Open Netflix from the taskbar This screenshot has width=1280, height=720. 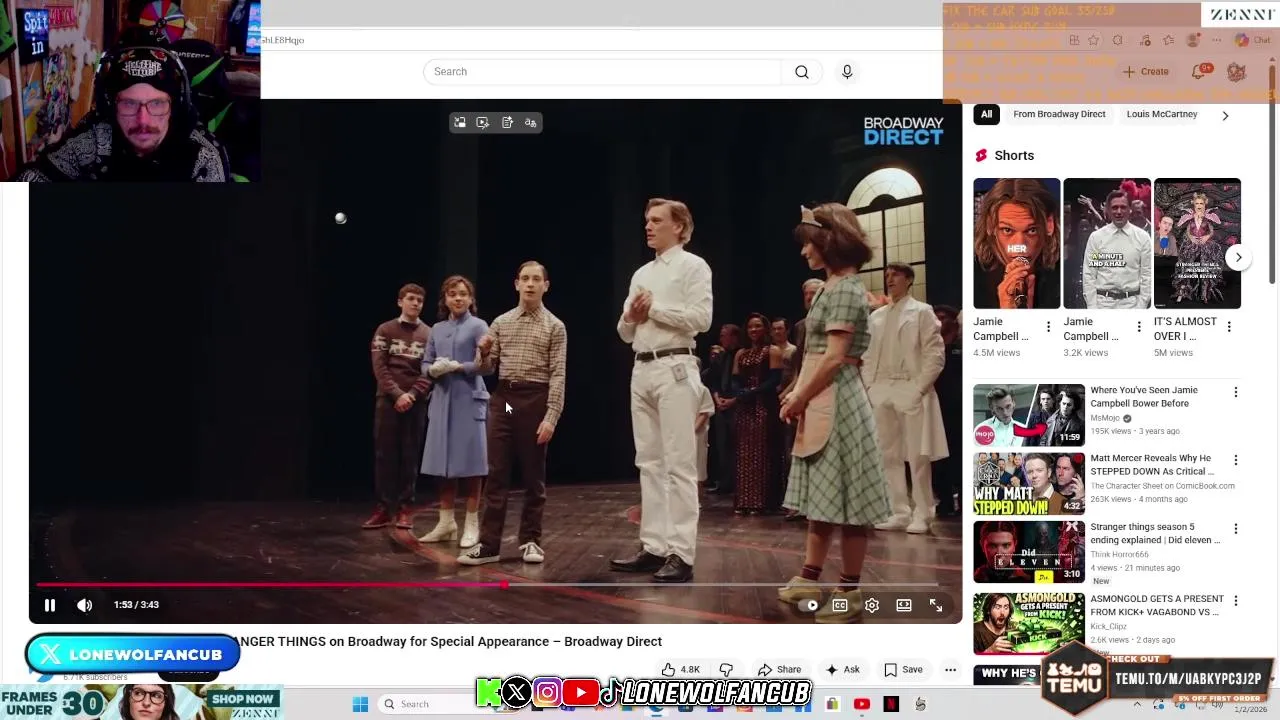[891, 704]
